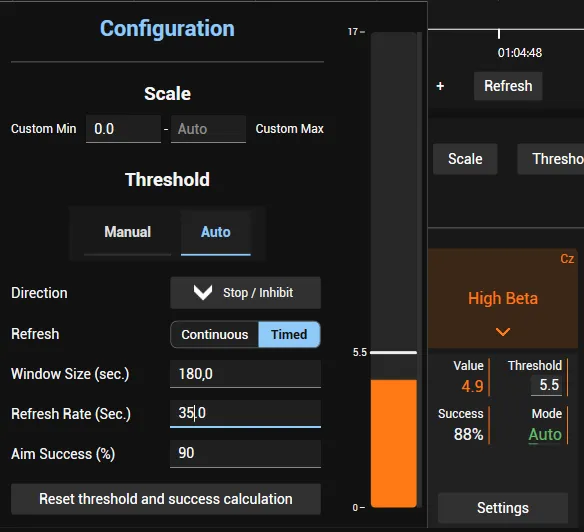The width and height of the screenshot is (584, 532).
Task: Select Timed refresh mode
Action: tap(289, 335)
